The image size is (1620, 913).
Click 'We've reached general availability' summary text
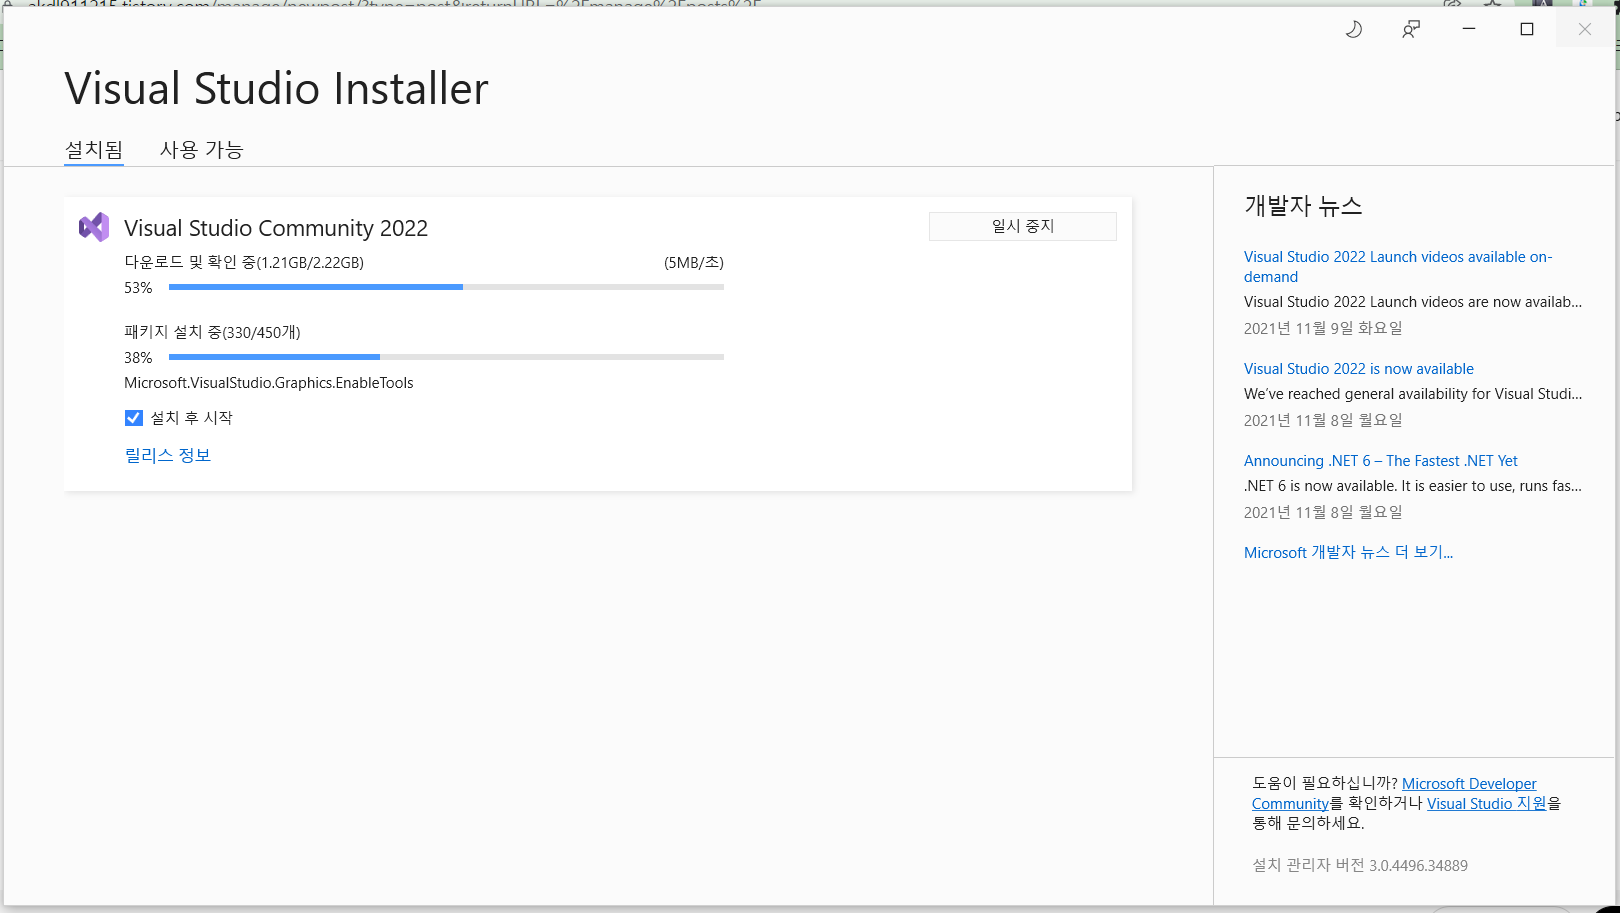(1413, 394)
